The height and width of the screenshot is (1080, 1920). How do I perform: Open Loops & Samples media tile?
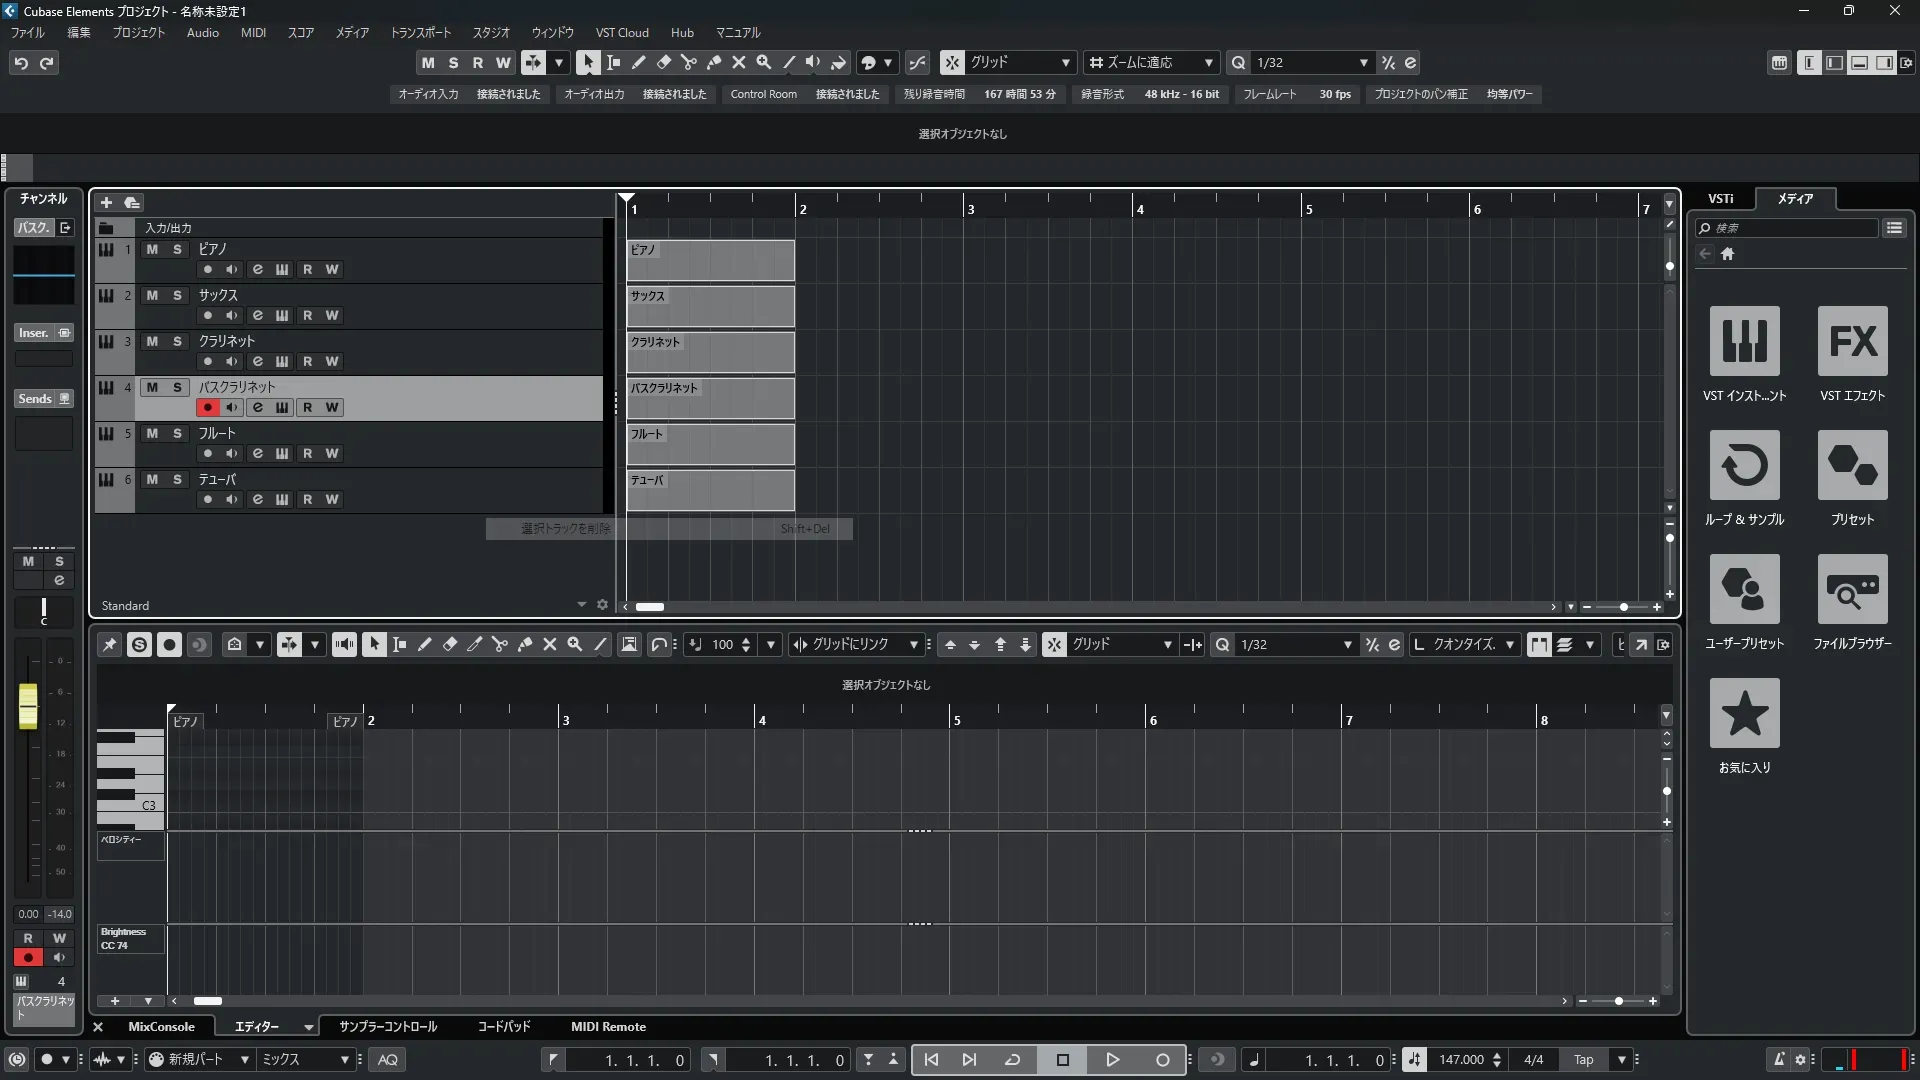click(x=1744, y=465)
